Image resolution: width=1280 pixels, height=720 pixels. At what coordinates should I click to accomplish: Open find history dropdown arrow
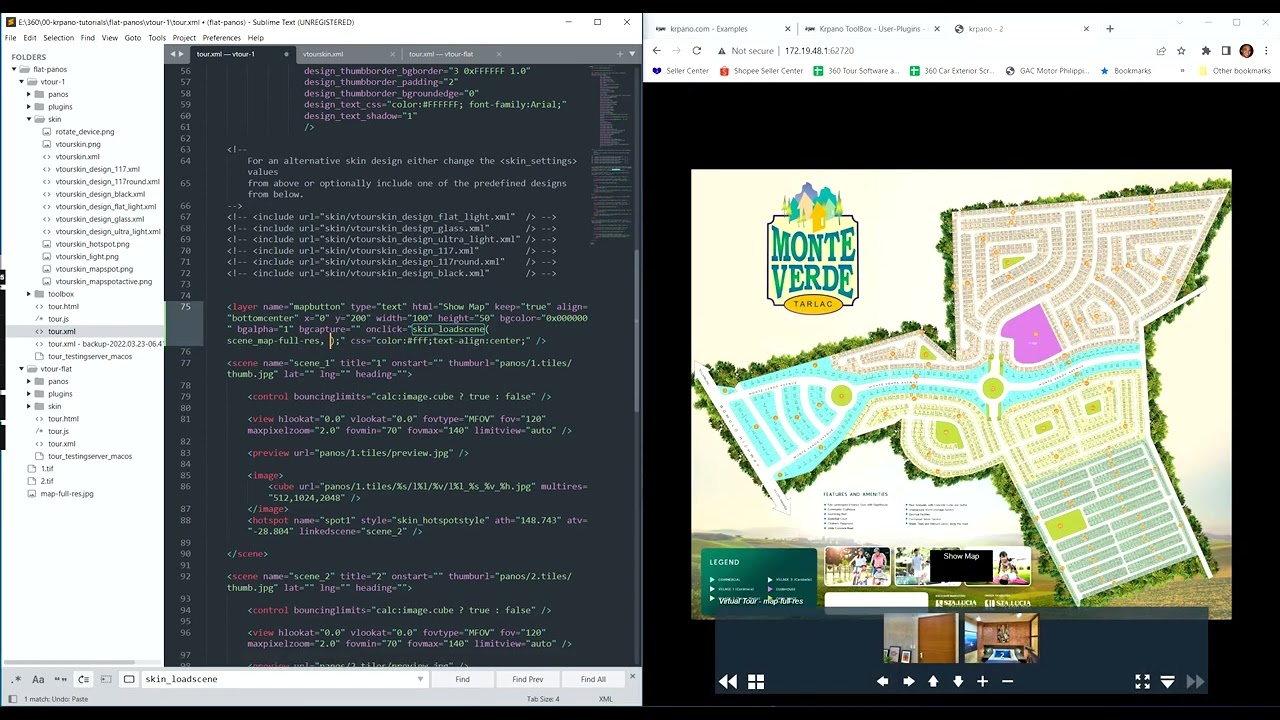pyautogui.click(x=420, y=679)
